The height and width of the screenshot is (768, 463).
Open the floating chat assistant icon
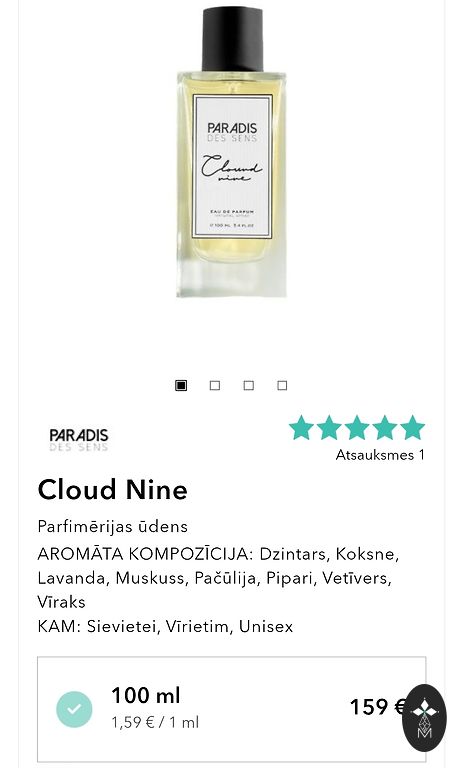point(424,718)
